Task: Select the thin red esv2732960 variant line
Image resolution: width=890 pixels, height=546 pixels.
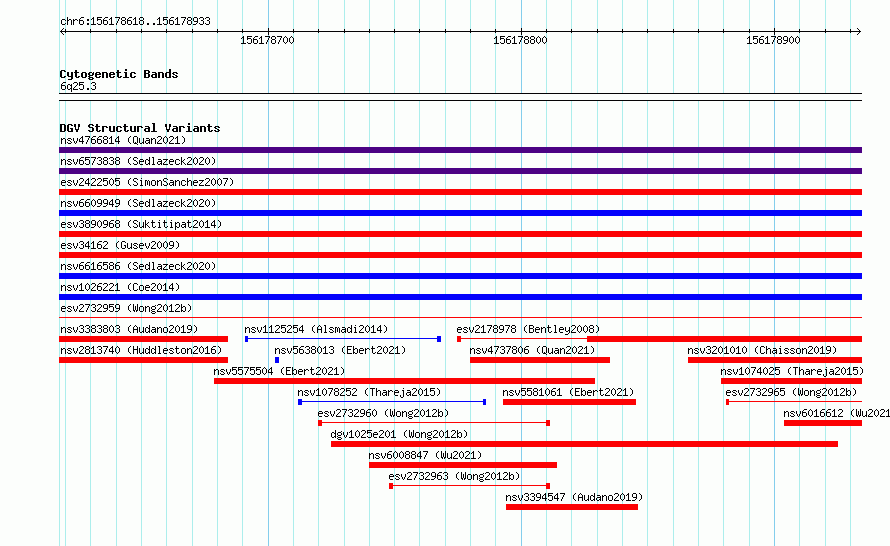Action: 434,423
